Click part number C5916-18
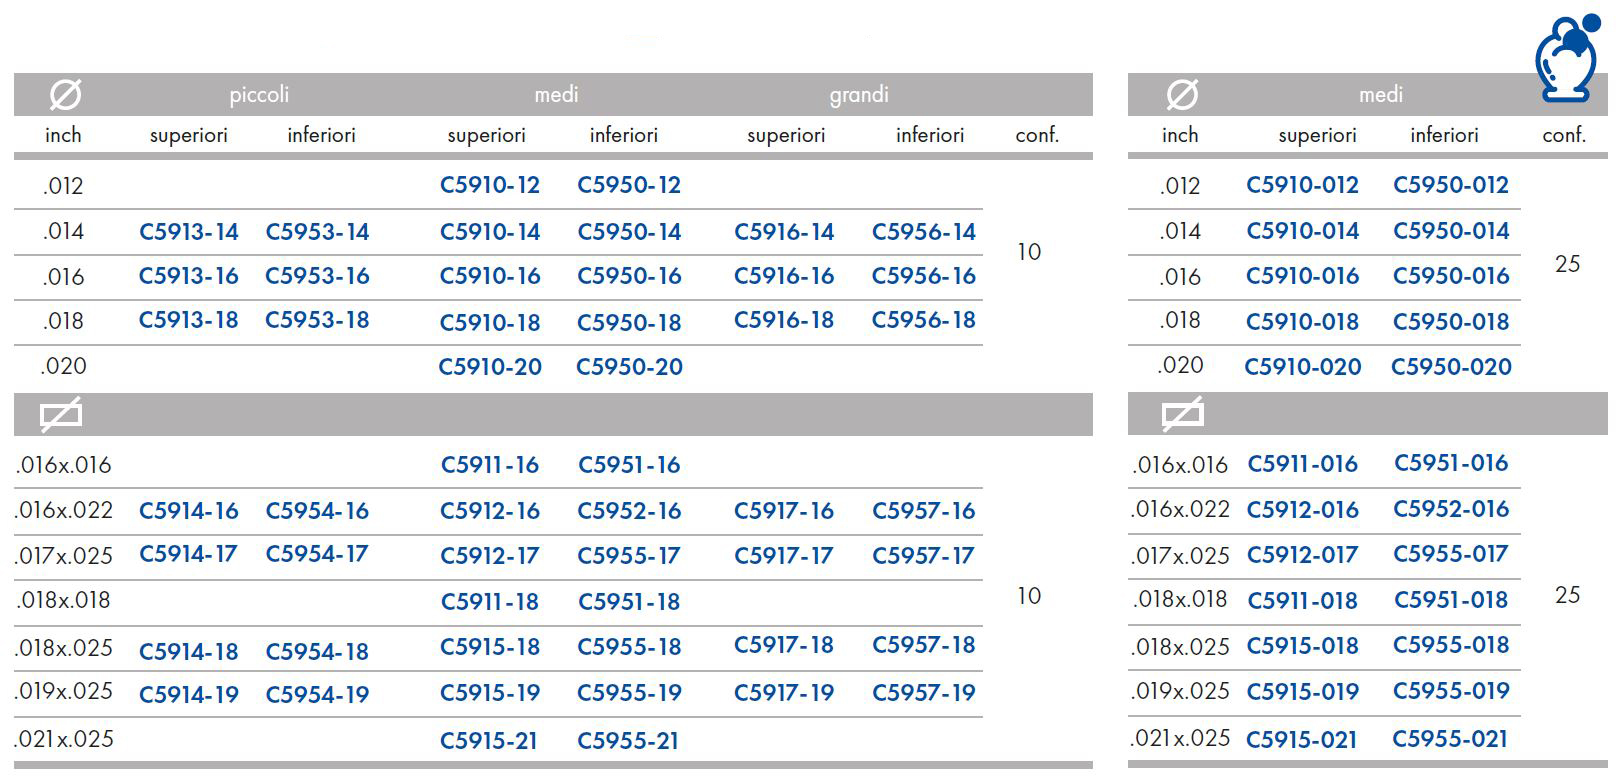Viewport: 1623px width, 781px height. click(x=784, y=320)
